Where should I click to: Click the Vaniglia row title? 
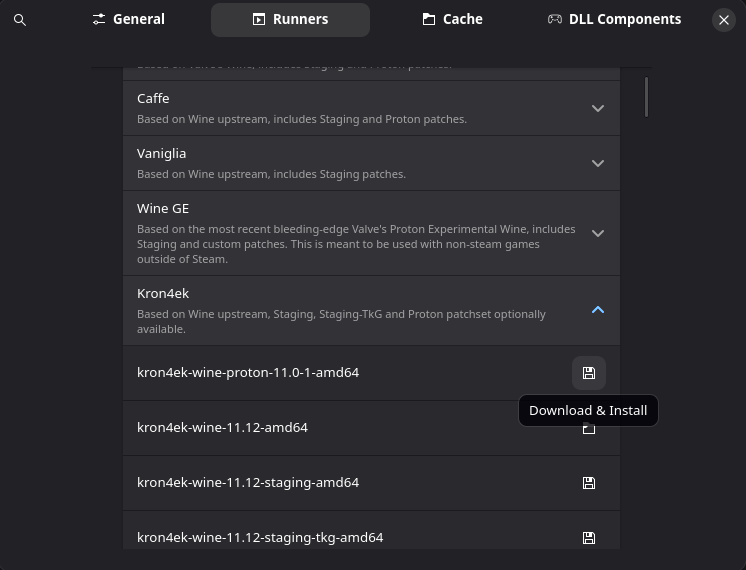point(161,154)
